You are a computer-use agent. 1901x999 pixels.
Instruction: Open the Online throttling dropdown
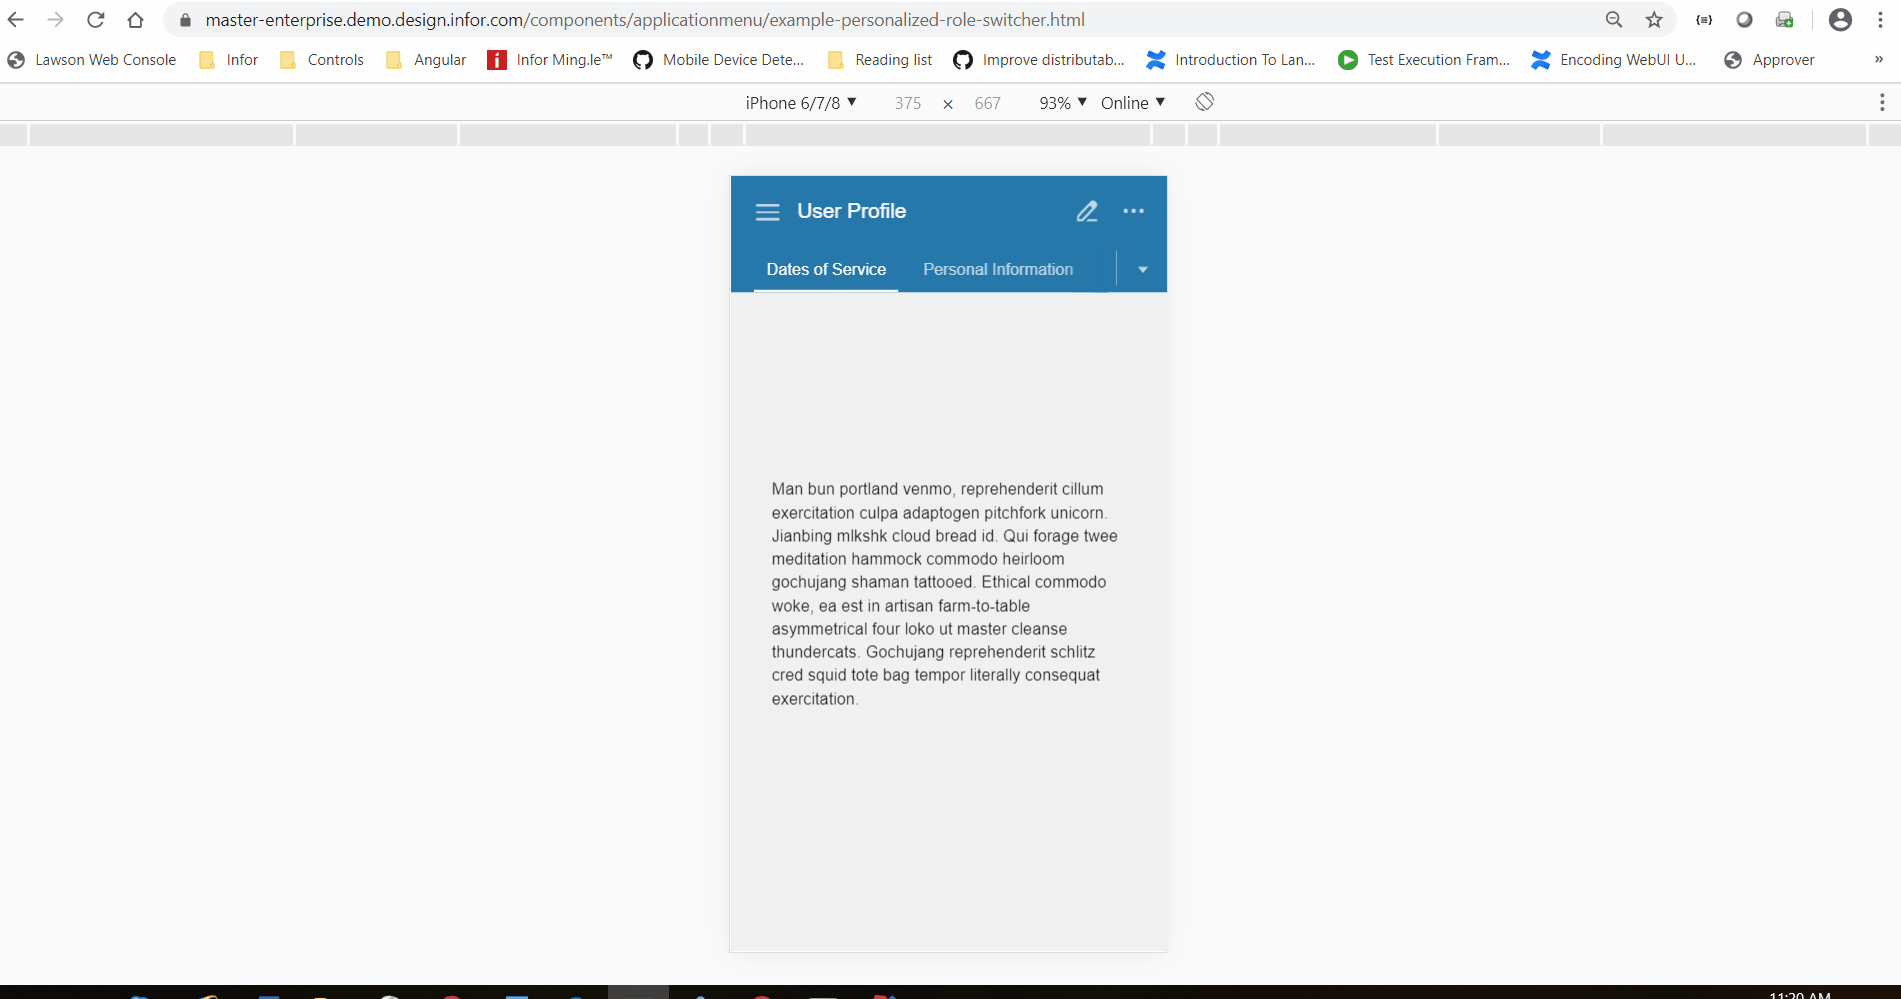pyautogui.click(x=1133, y=103)
